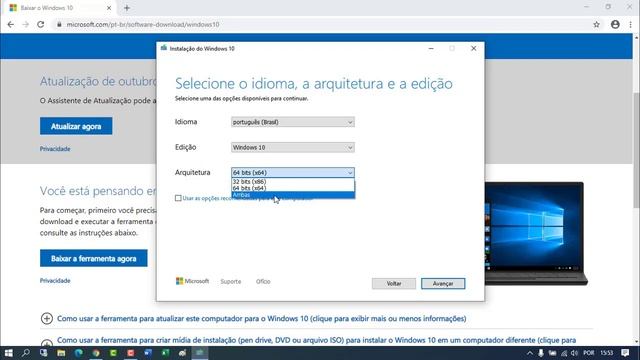The image size is (640, 360).
Task: Open the volume speaker tray icon
Action: coord(574,353)
